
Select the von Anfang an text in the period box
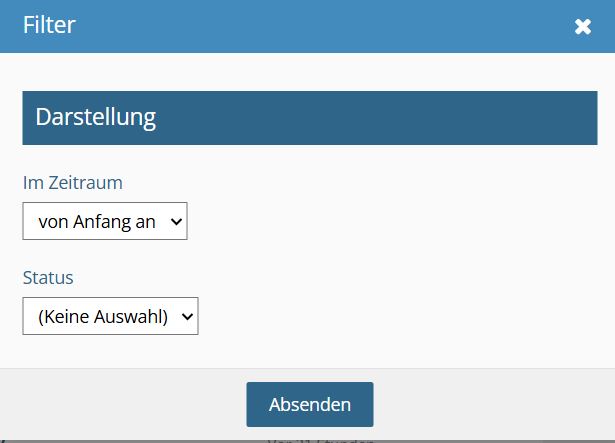[x=96, y=222]
